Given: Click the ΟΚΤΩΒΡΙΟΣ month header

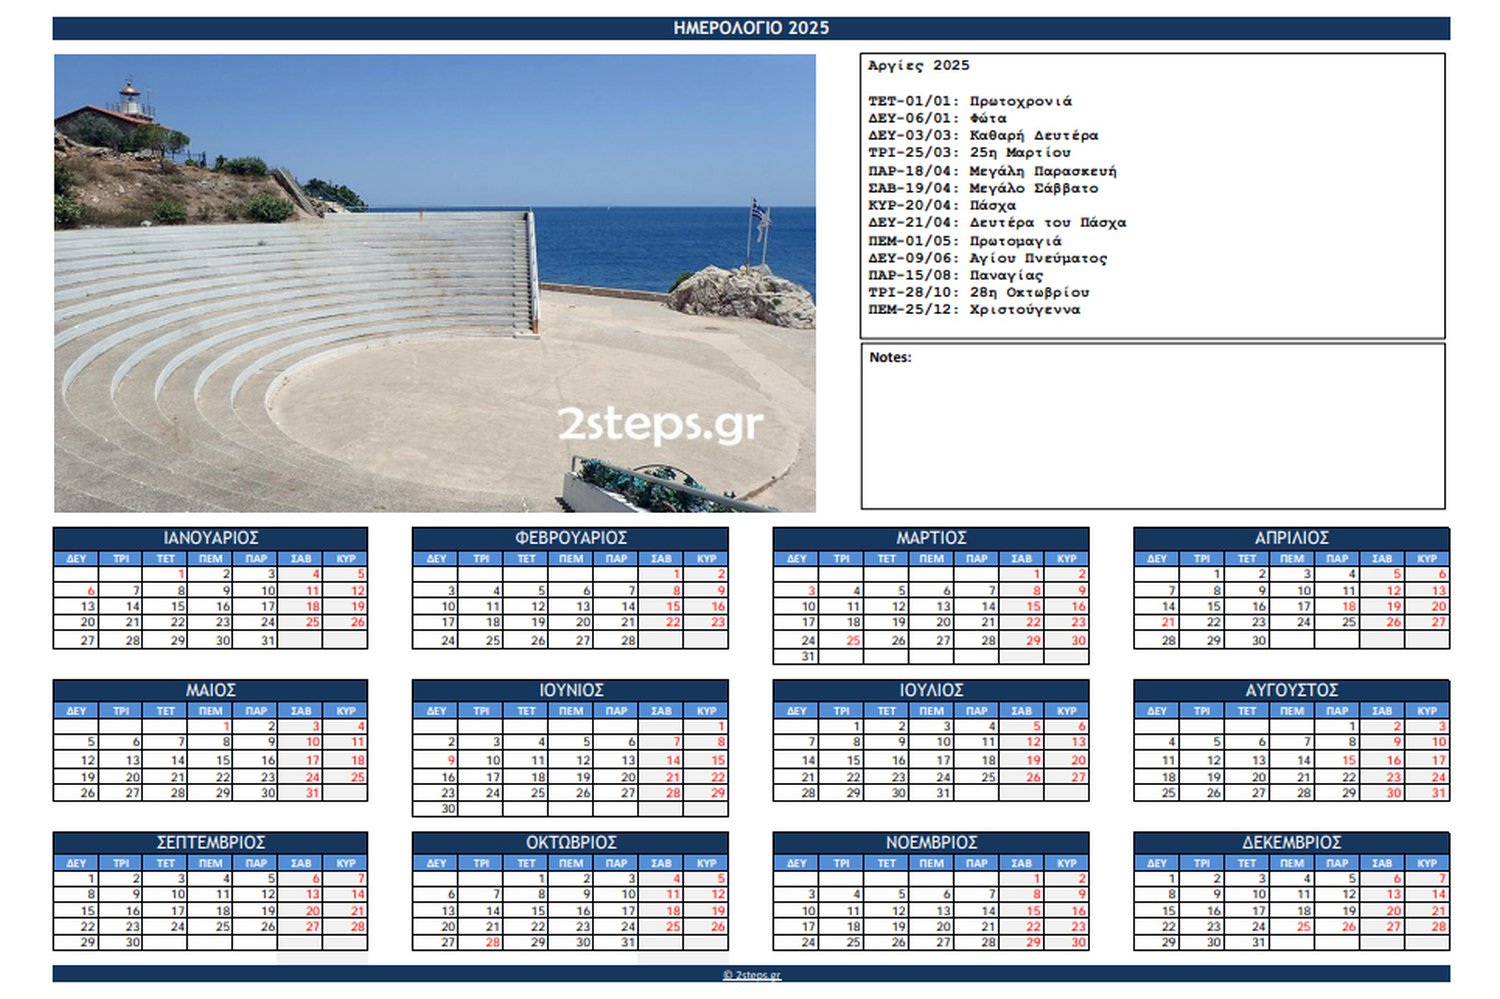Looking at the screenshot, I should 571,842.
